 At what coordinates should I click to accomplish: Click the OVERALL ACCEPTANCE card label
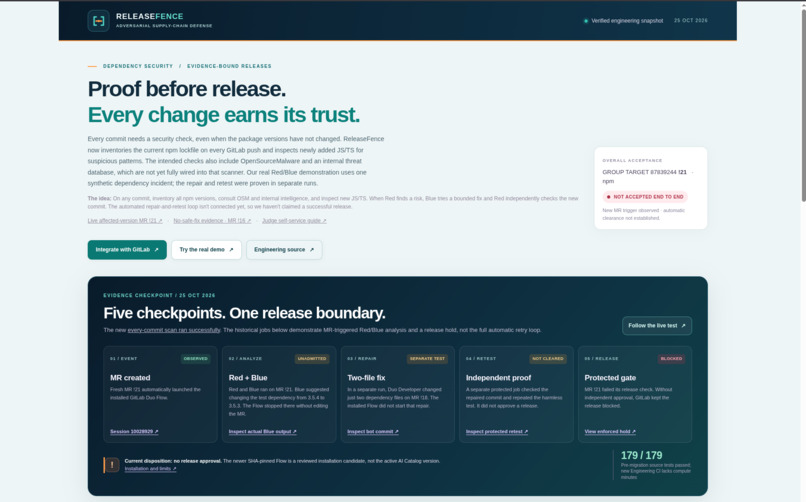pyautogui.click(x=632, y=160)
